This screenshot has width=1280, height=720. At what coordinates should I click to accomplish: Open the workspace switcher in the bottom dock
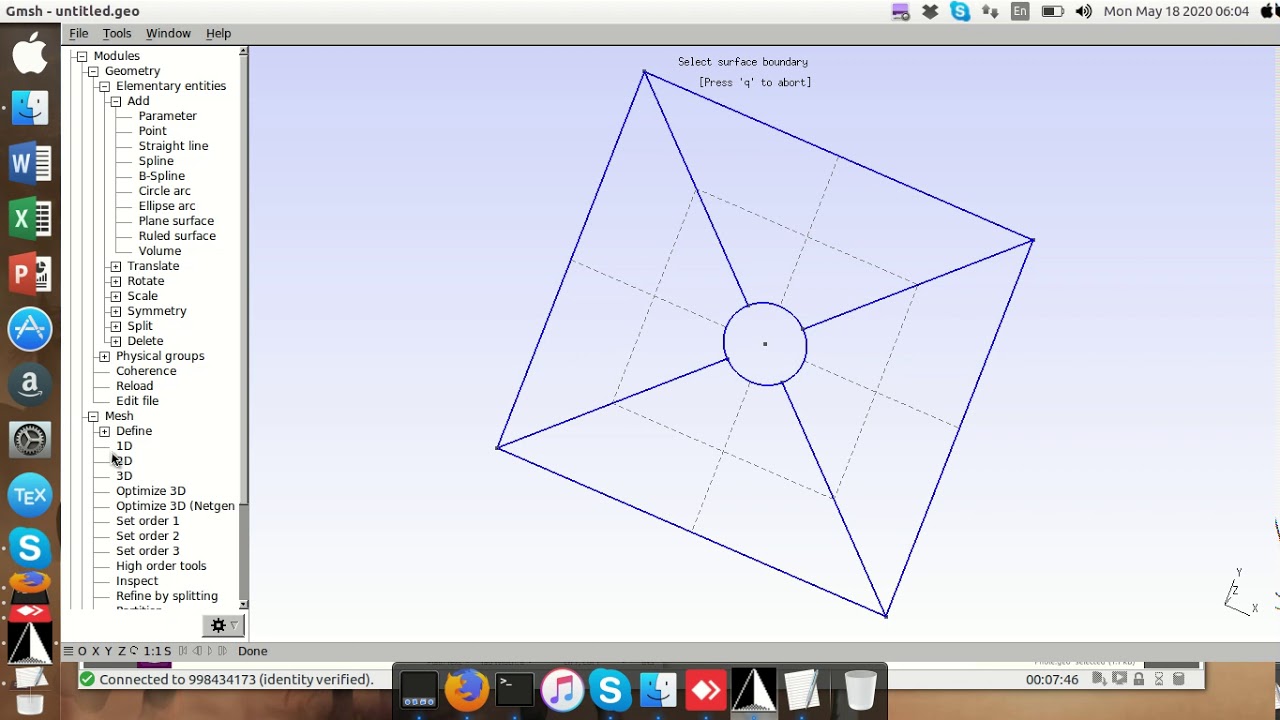(x=418, y=689)
